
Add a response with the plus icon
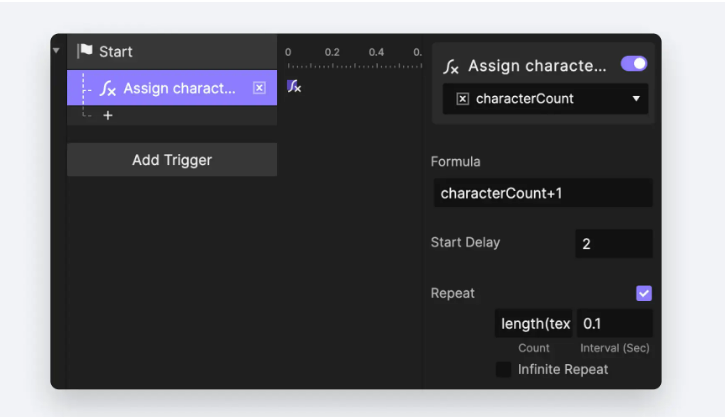pos(108,115)
